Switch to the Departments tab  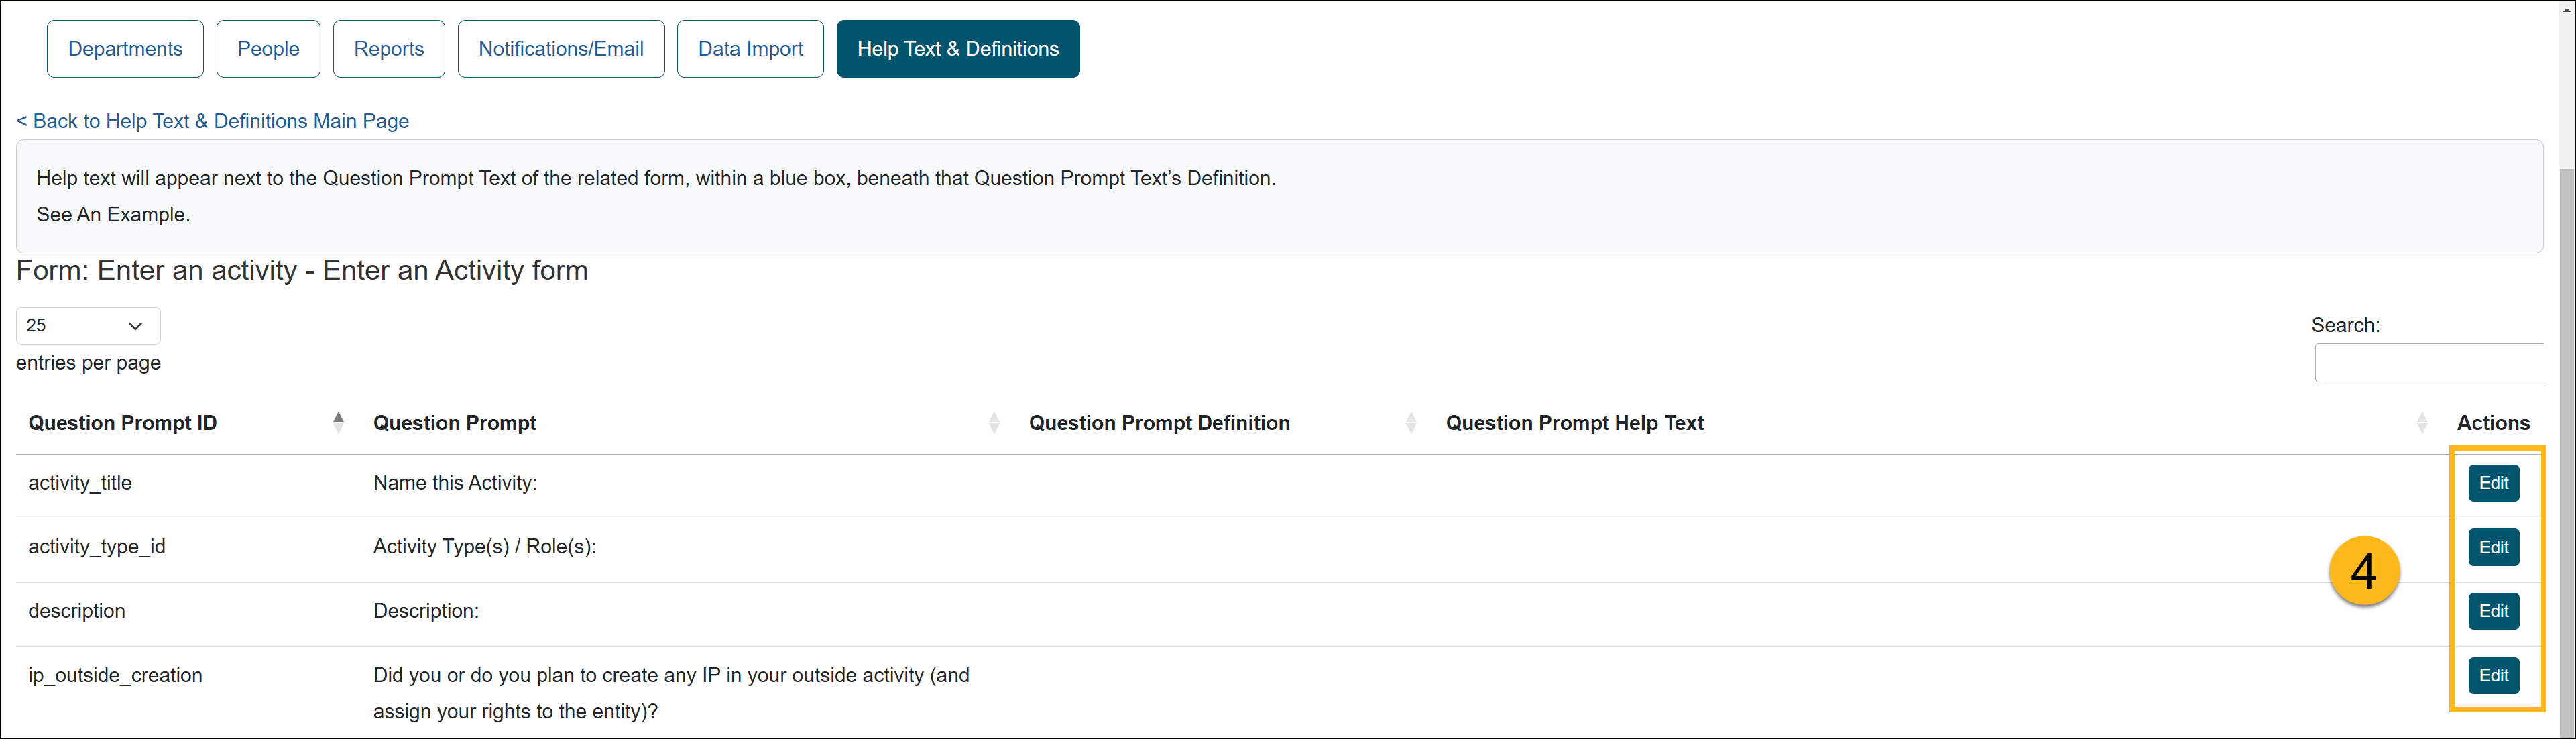click(125, 49)
